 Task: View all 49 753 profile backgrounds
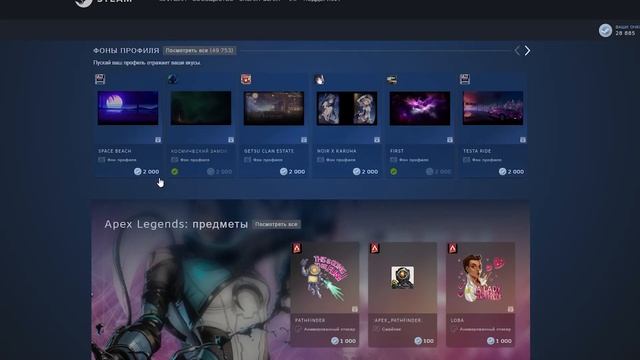click(200, 51)
